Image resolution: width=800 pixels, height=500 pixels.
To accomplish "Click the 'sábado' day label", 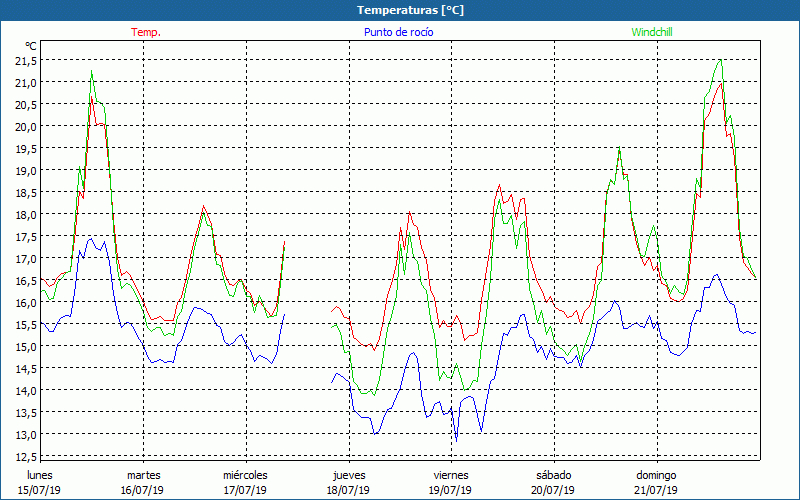I will [554, 475].
